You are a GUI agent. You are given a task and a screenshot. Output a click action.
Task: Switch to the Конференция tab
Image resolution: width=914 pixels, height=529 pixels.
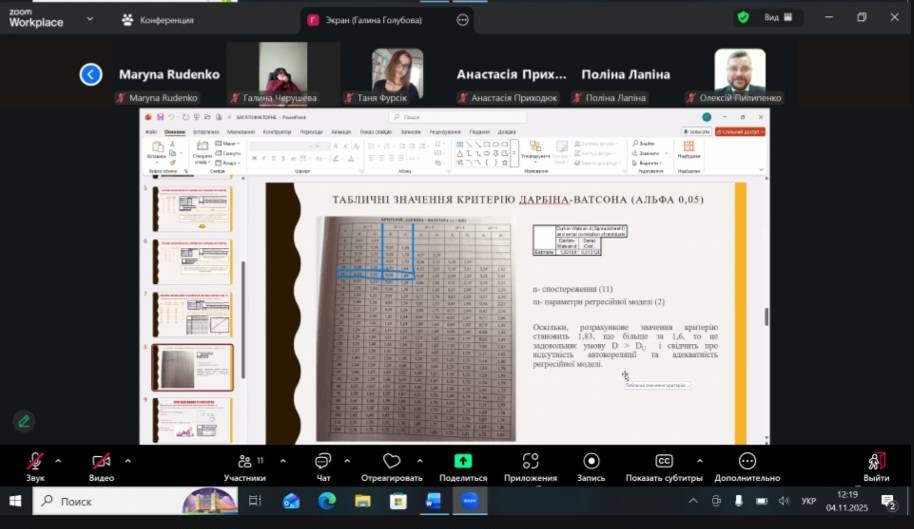point(158,20)
